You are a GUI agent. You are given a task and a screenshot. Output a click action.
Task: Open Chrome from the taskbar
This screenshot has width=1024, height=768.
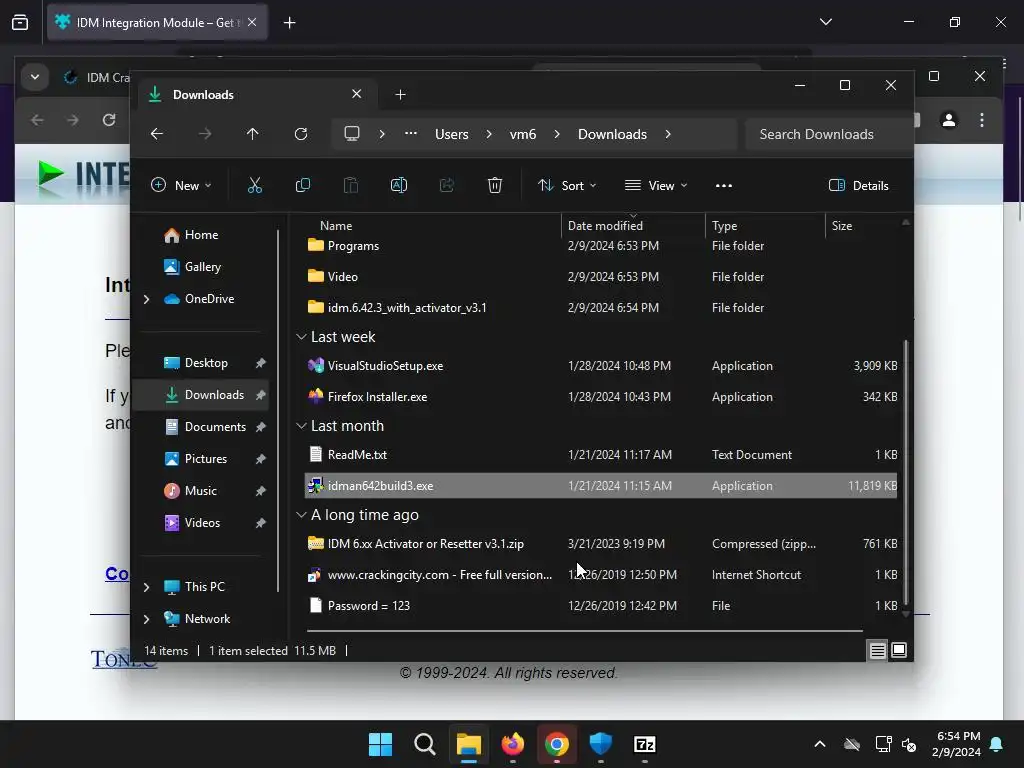click(556, 744)
